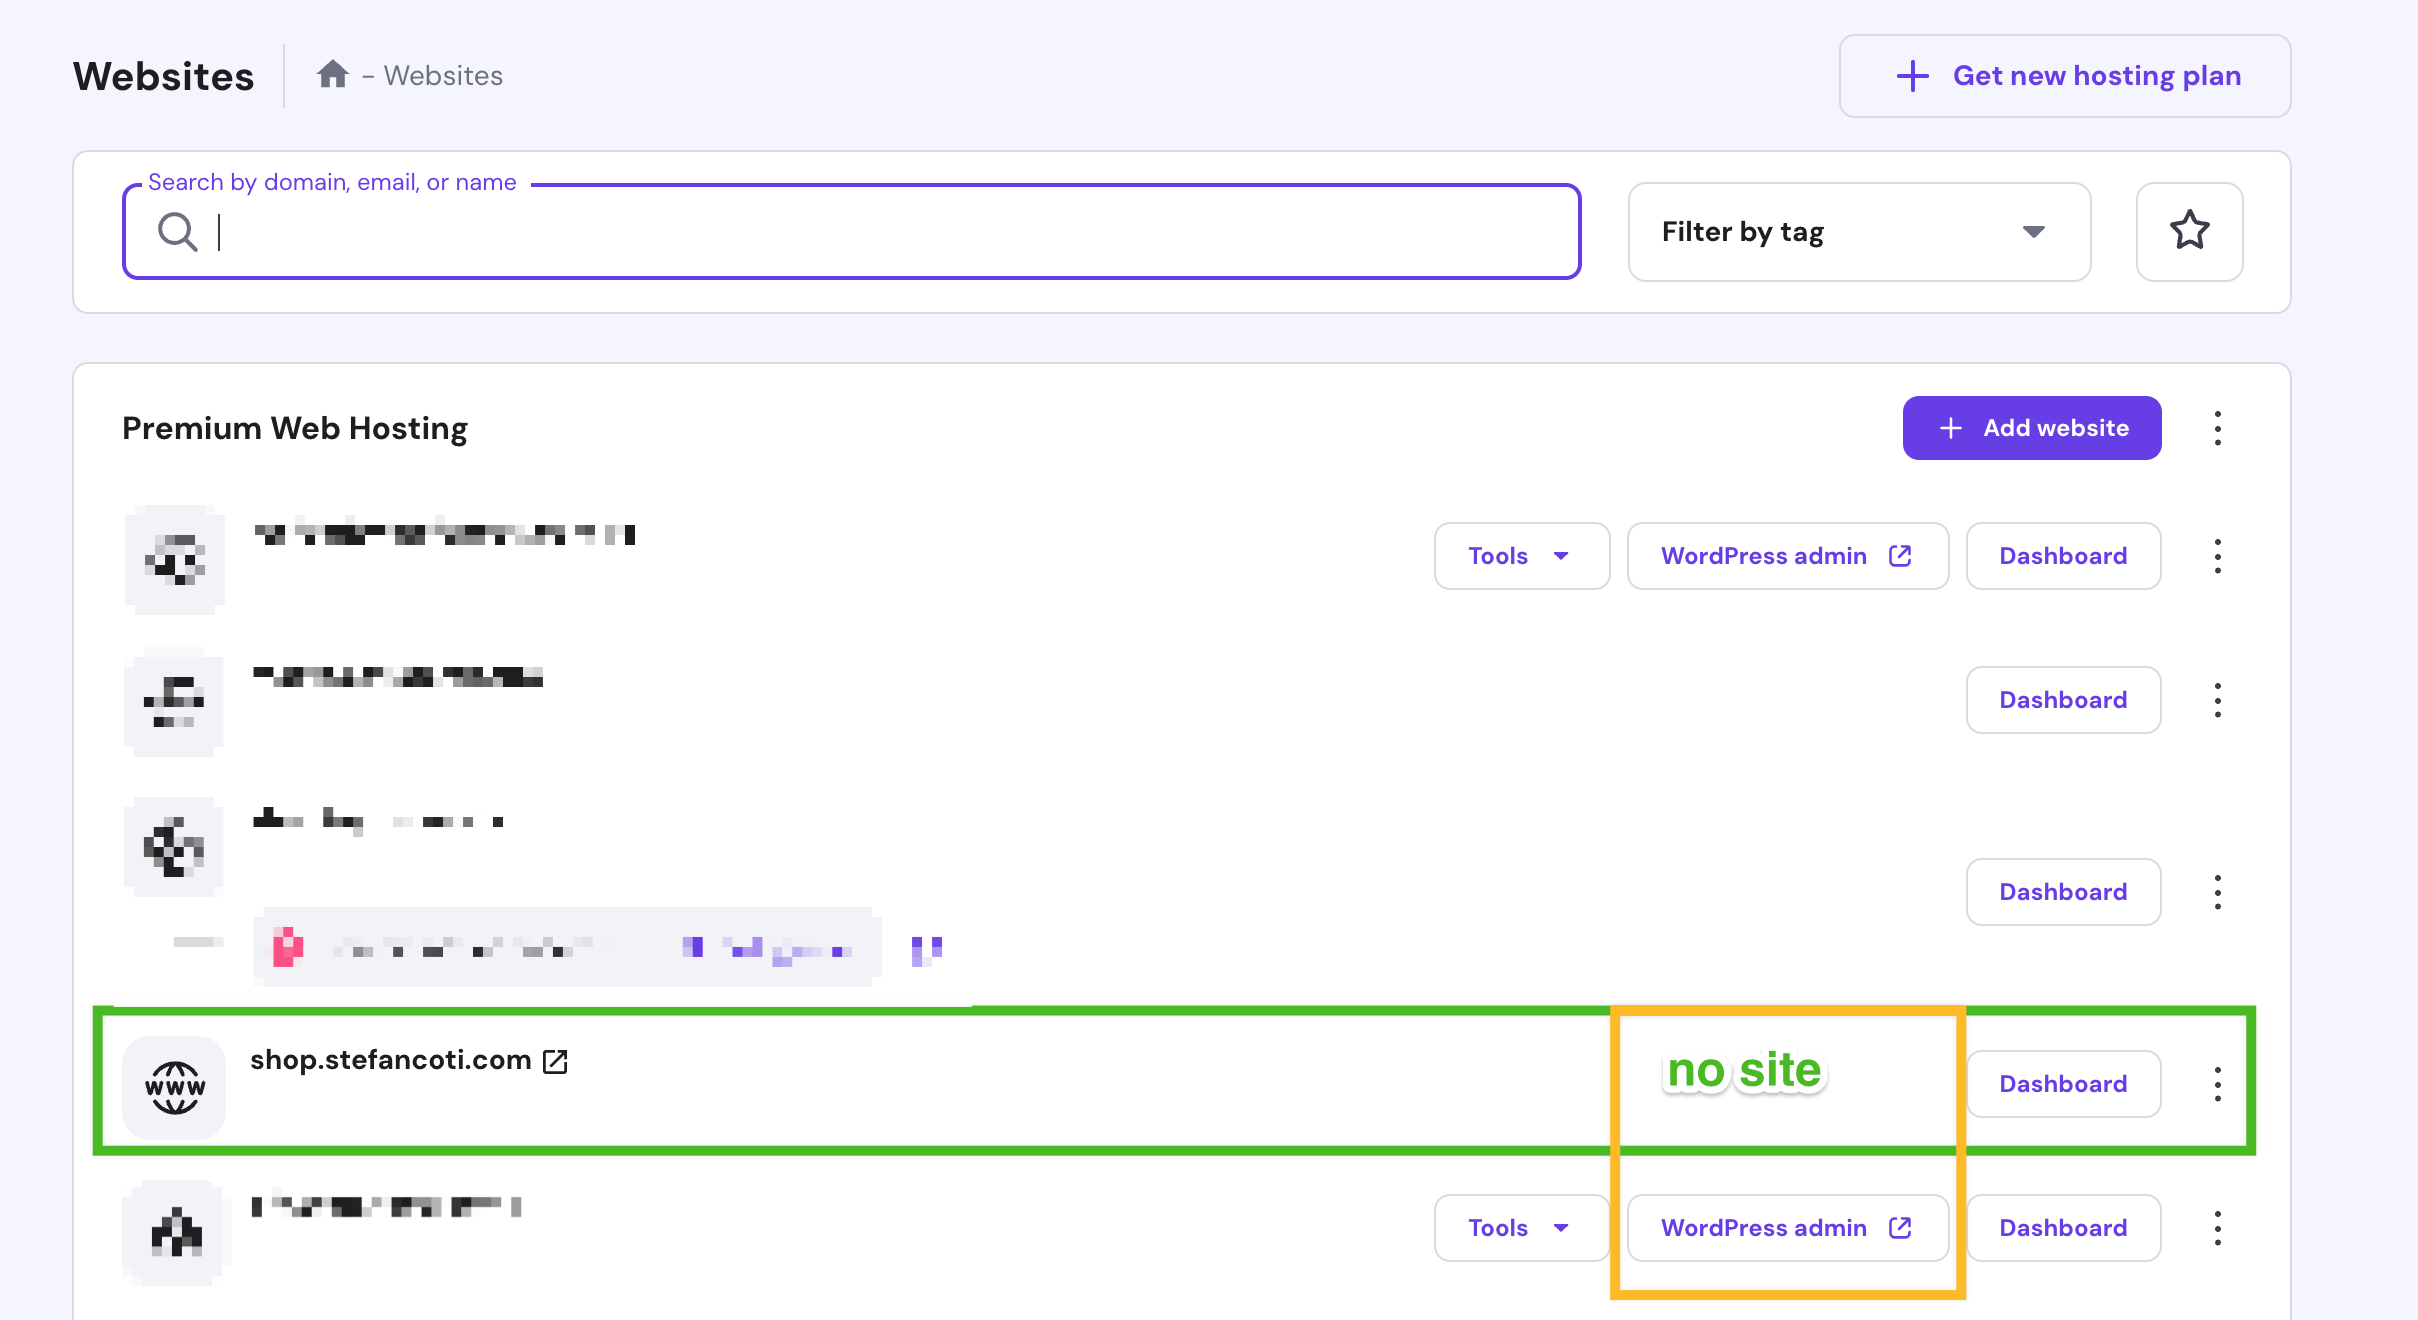
Task: Expand the Tools dropdown on the first website row
Action: 1521,556
